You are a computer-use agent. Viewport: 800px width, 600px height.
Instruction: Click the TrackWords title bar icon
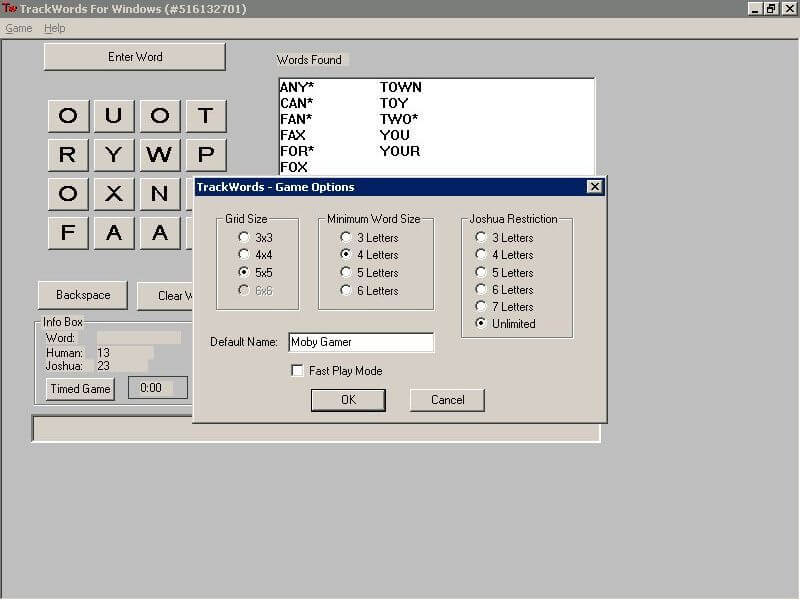click(9, 8)
